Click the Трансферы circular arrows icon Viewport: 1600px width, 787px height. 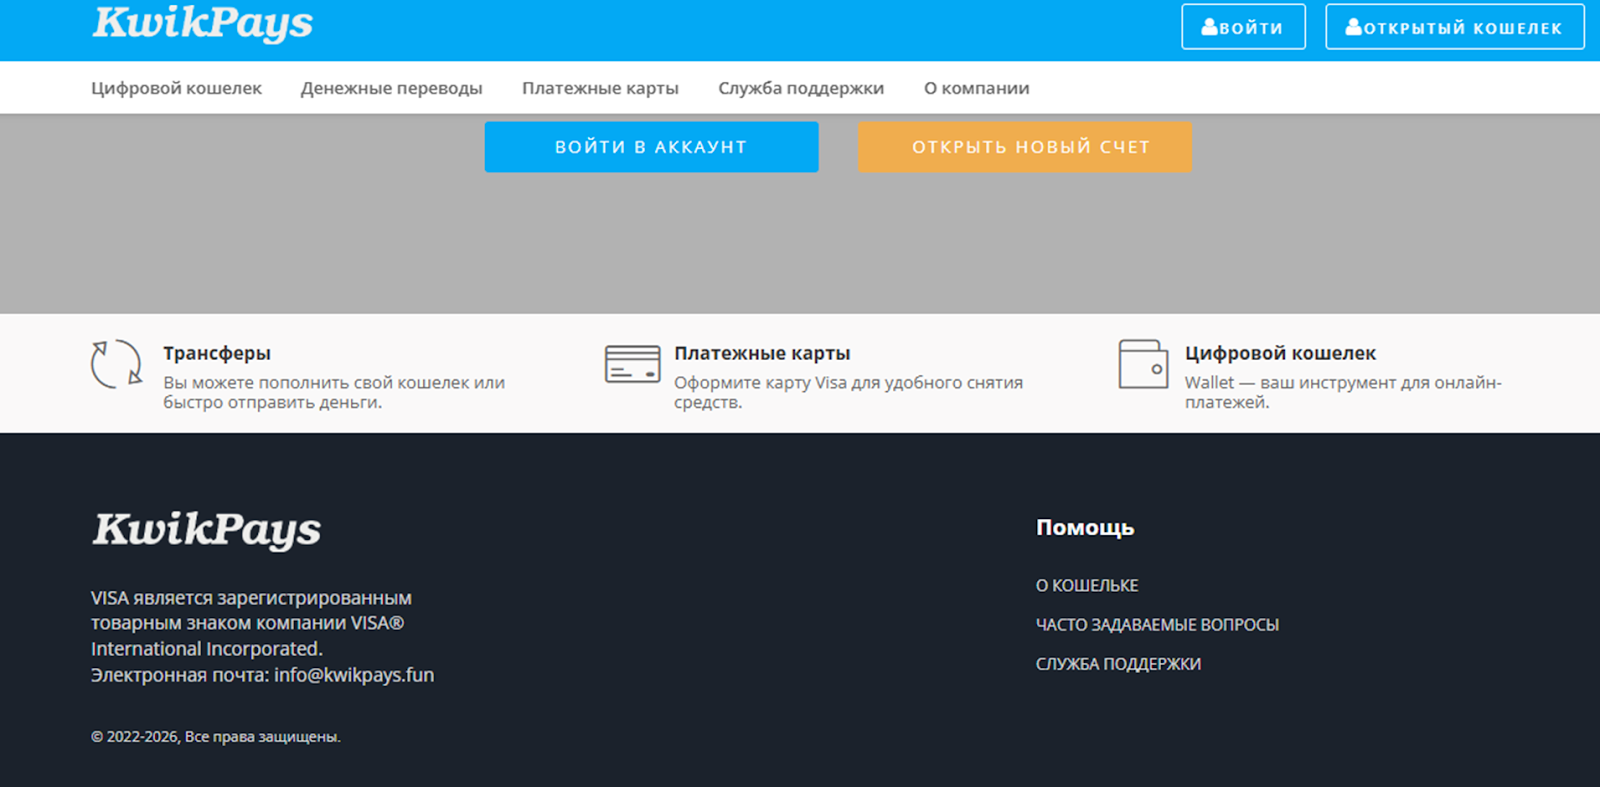117,364
